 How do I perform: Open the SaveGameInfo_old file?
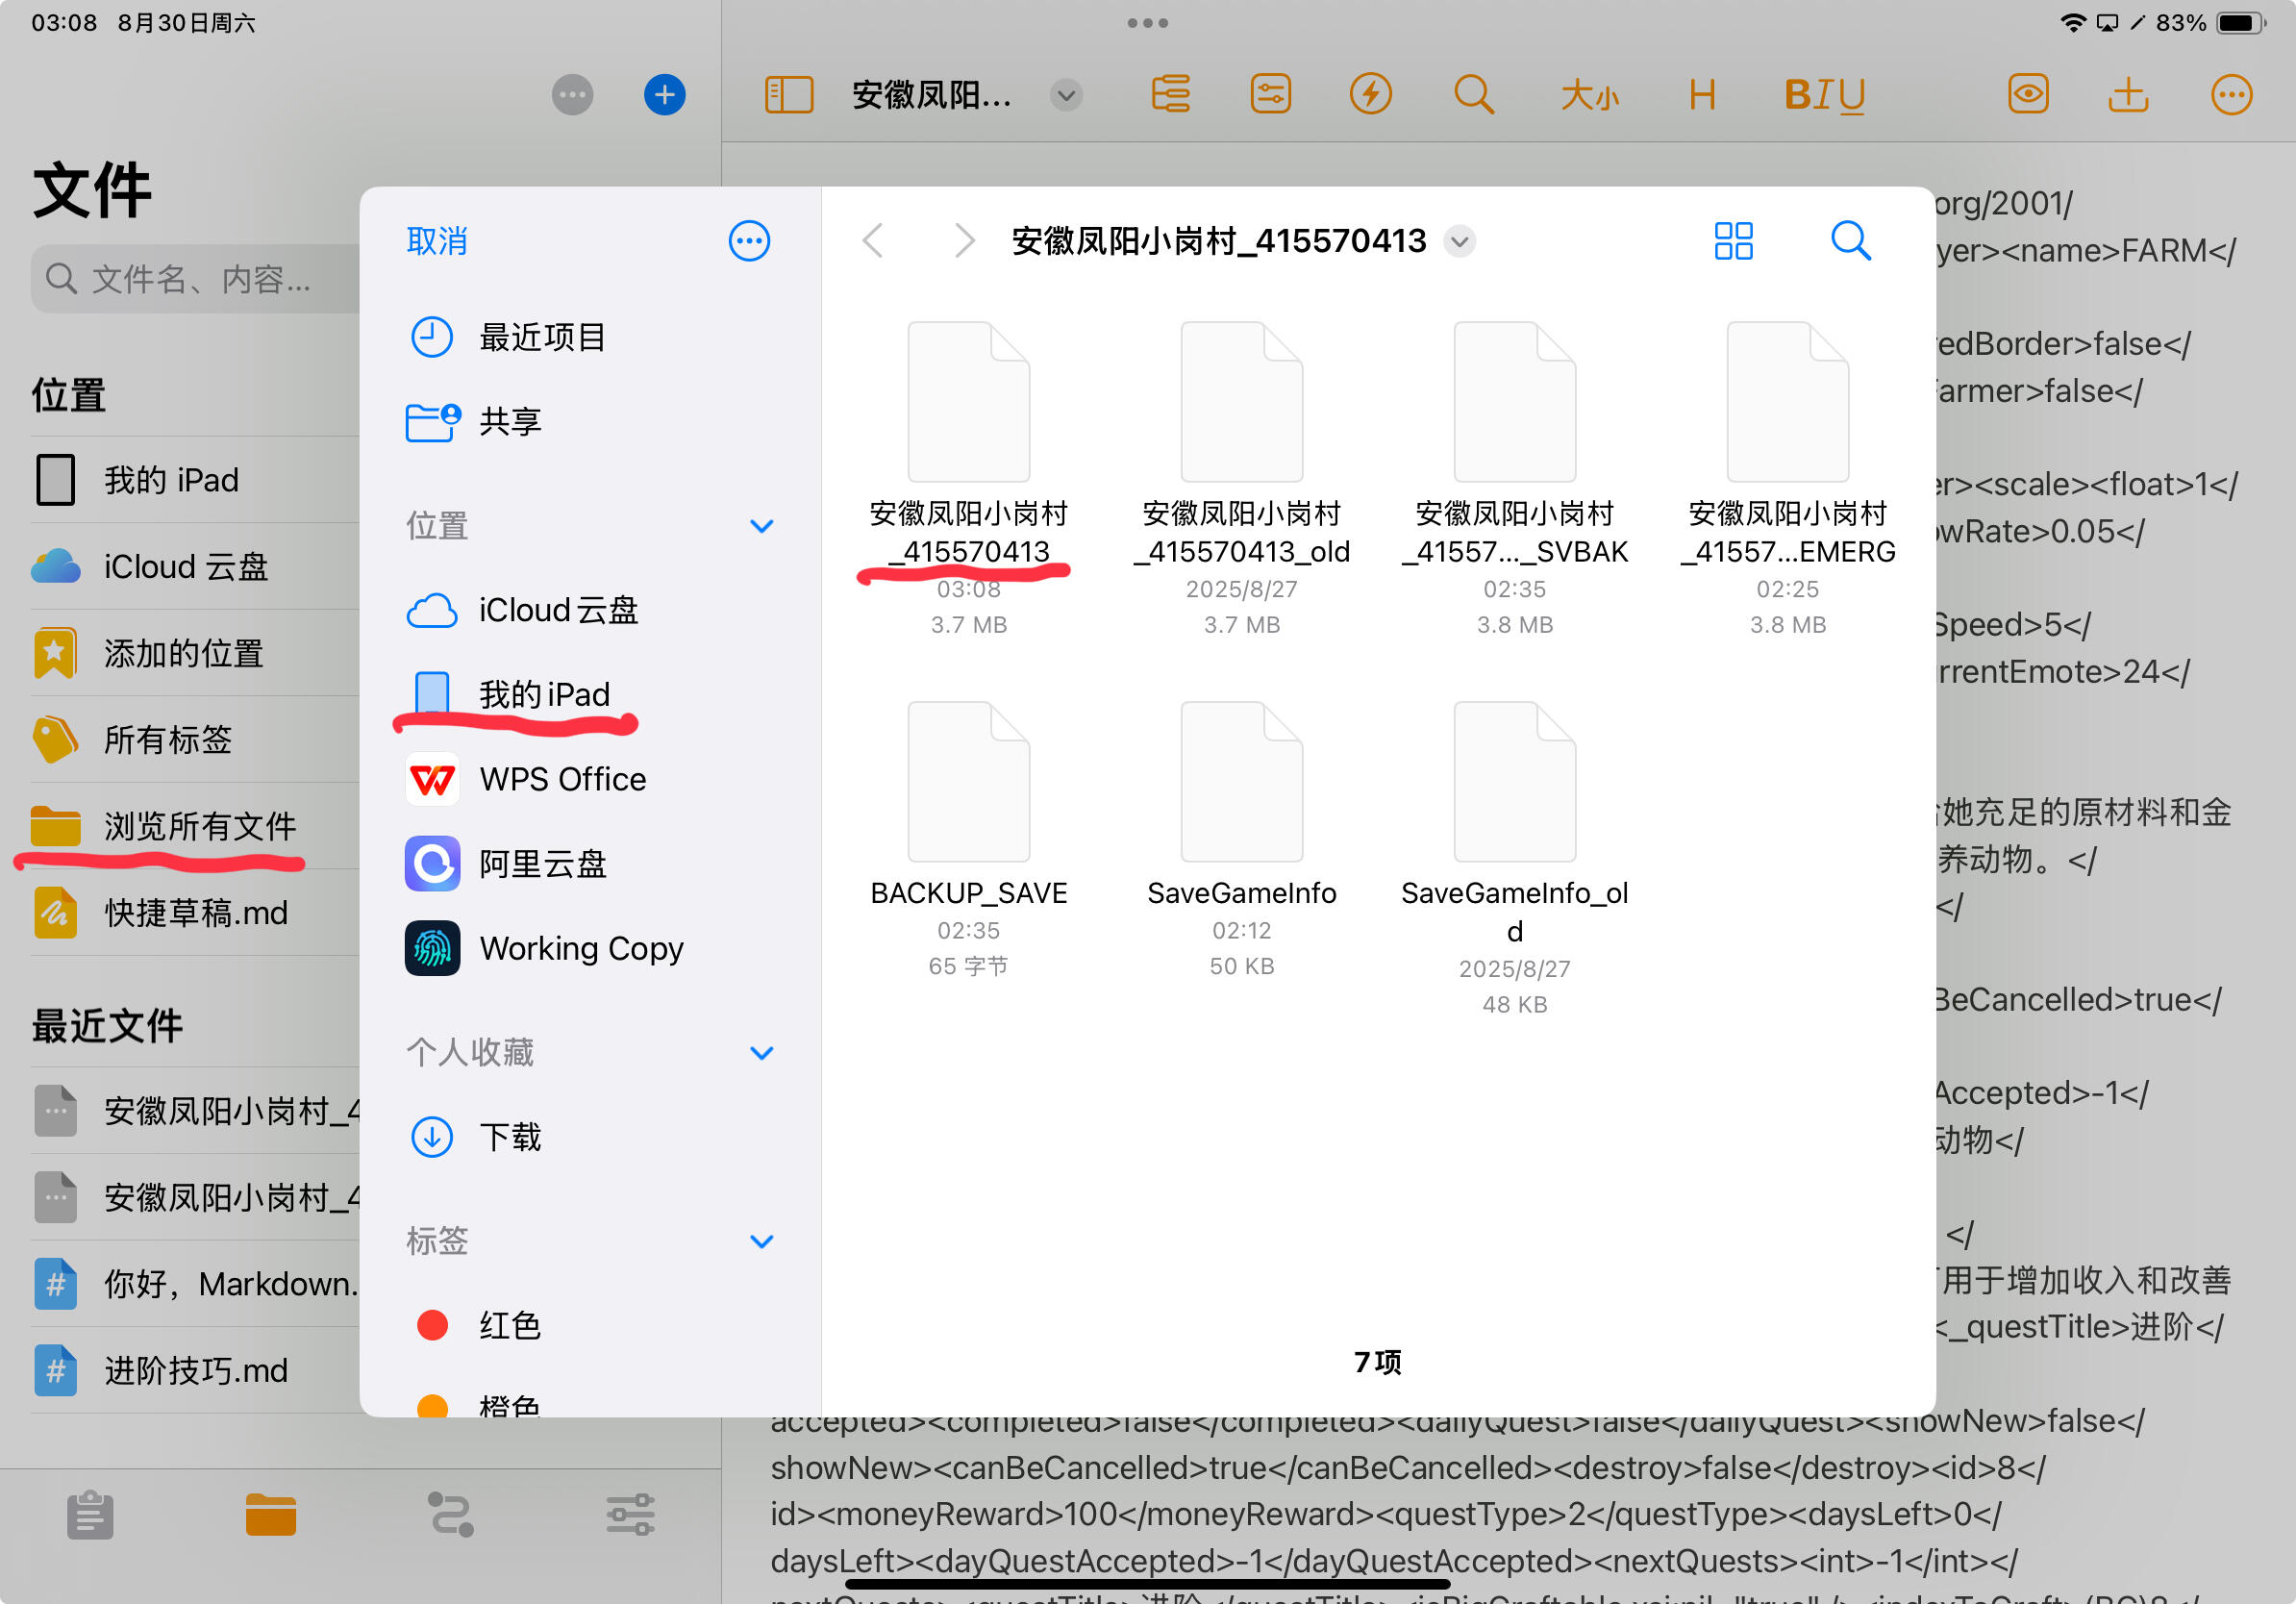tap(1514, 859)
